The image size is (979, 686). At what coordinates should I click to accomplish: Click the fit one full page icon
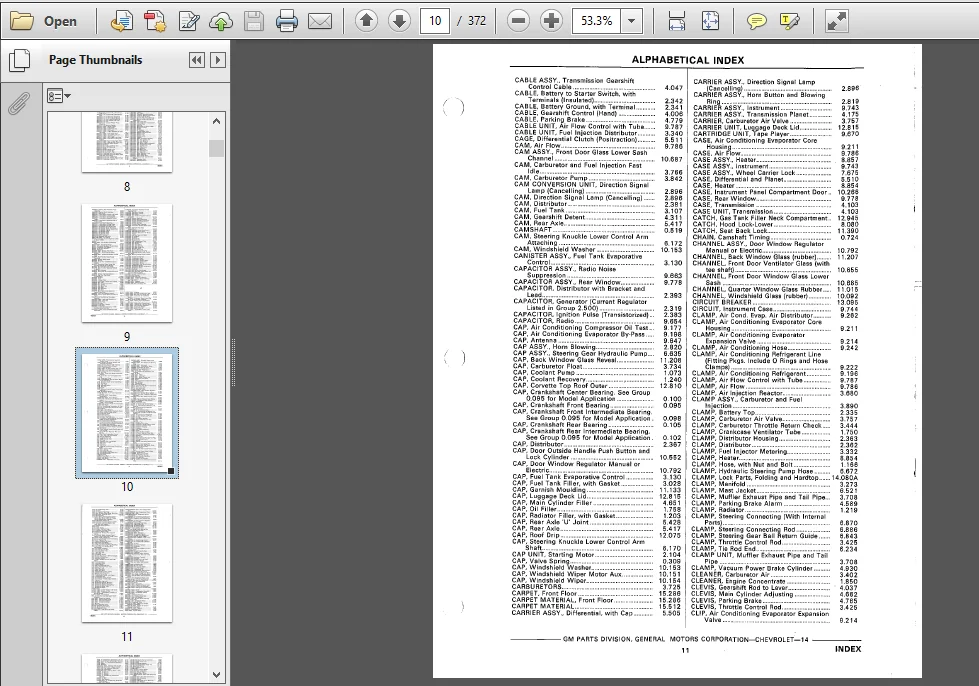point(710,21)
